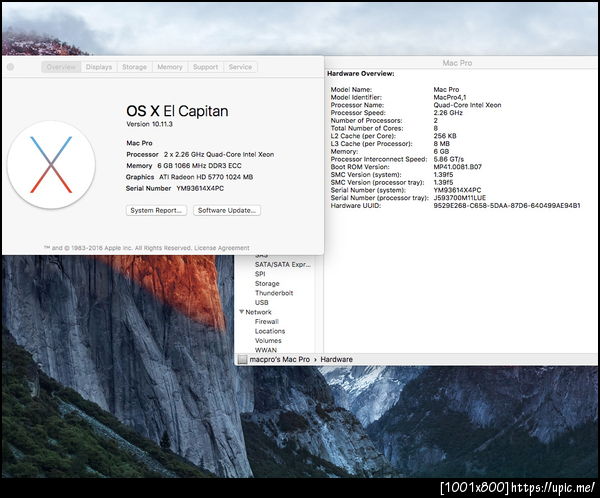Click the Version 10.11.3 text
Viewport: 600px width, 498px height.
[149, 124]
